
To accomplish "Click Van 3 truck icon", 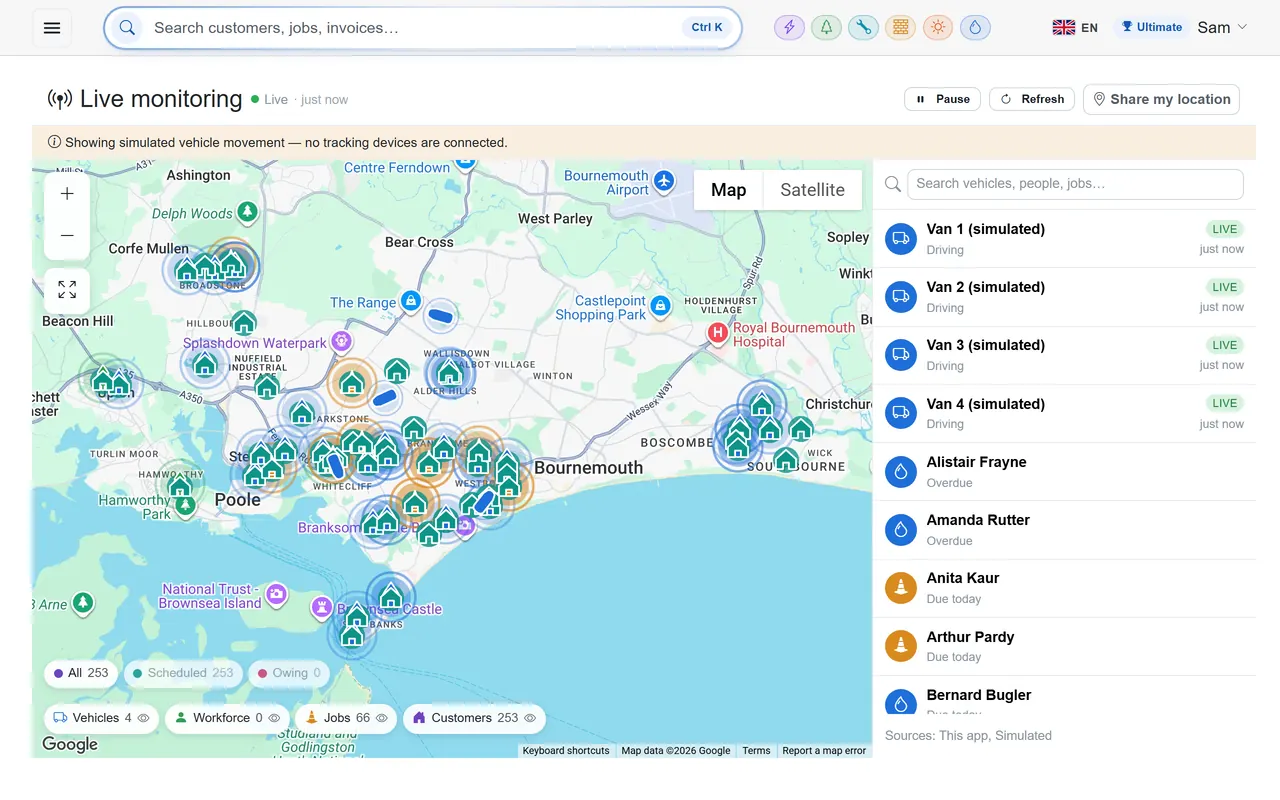I will tap(901, 355).
